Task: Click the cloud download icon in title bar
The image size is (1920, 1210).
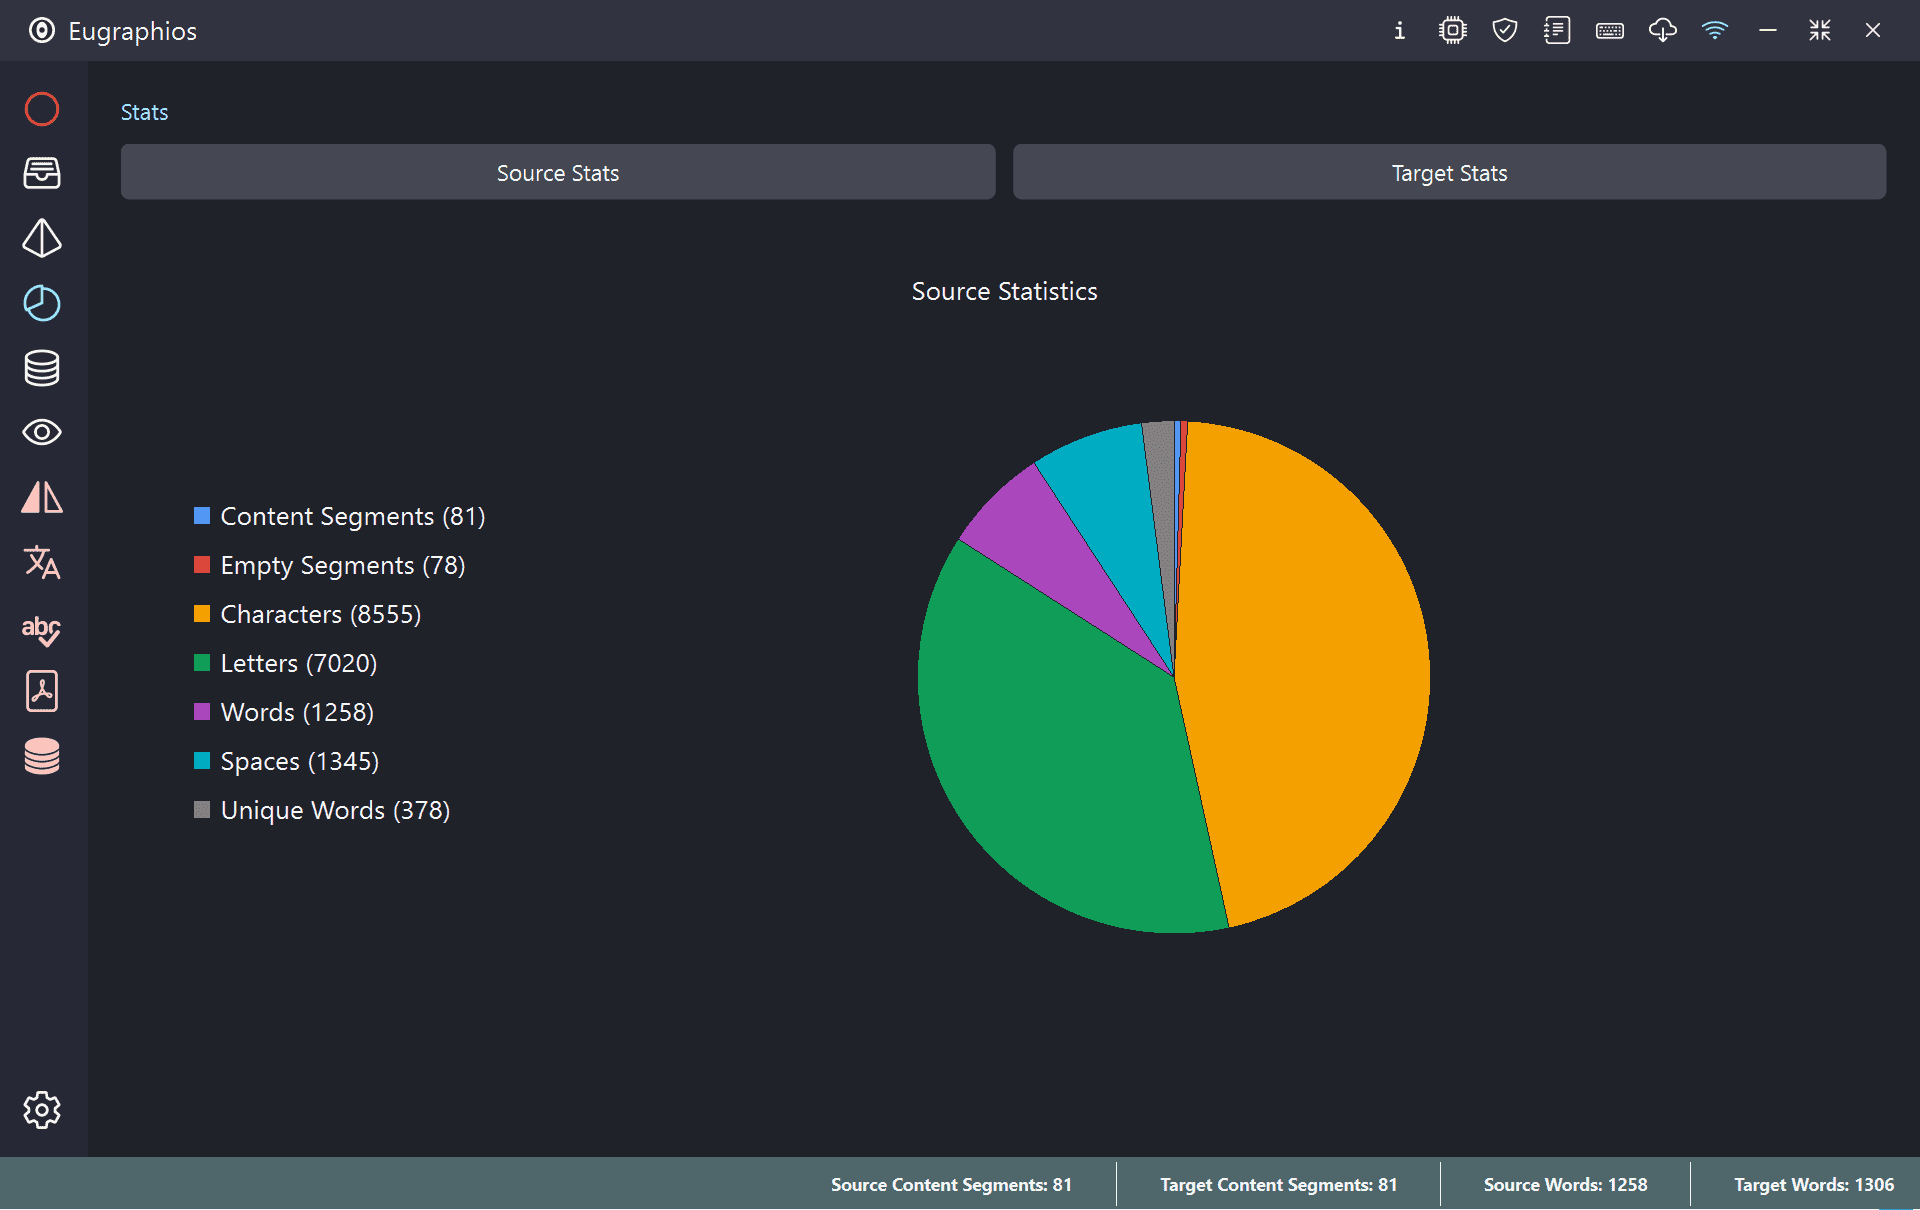Action: (x=1662, y=31)
